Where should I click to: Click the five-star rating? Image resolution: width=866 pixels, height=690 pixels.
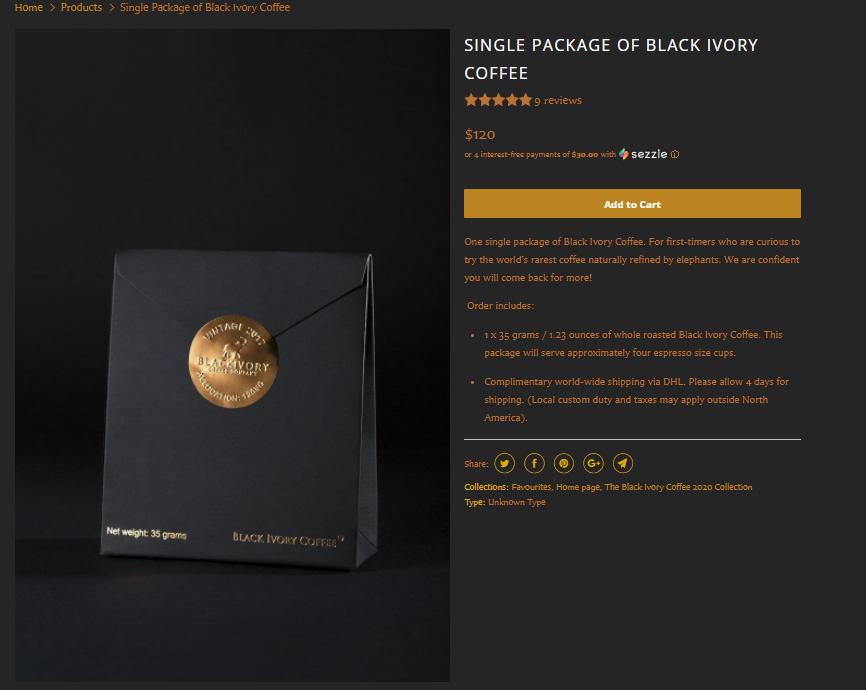(498, 100)
